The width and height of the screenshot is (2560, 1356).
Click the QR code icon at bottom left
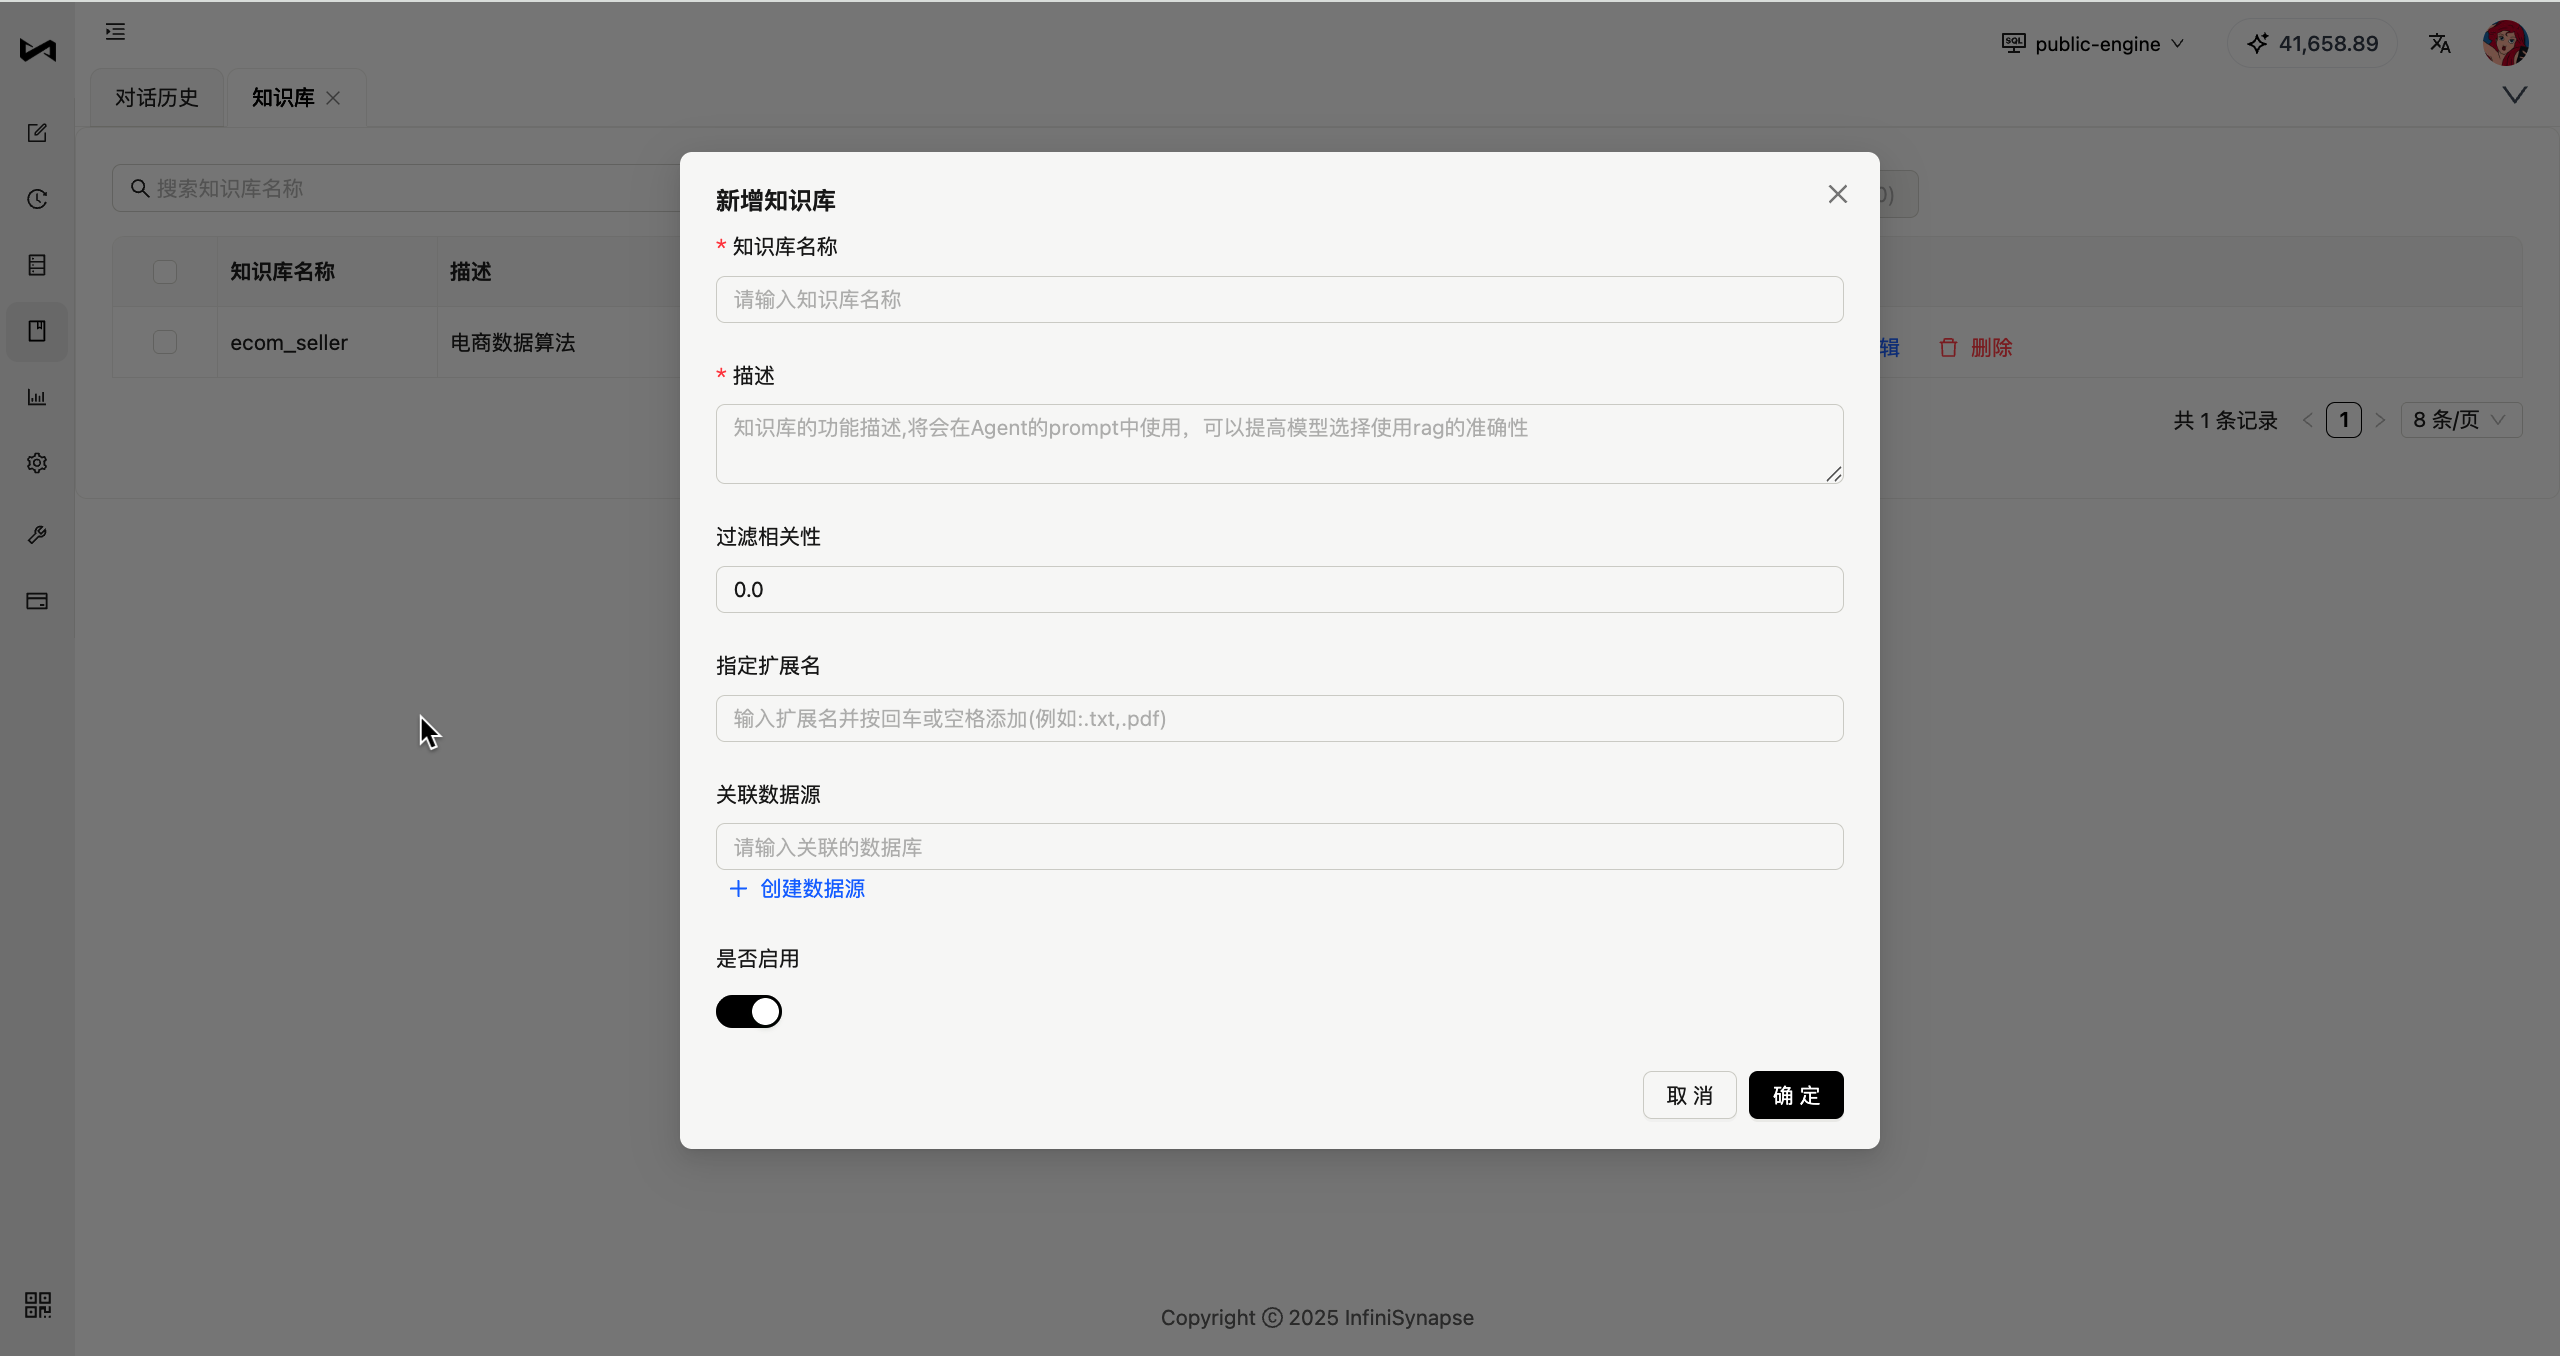point(38,1304)
